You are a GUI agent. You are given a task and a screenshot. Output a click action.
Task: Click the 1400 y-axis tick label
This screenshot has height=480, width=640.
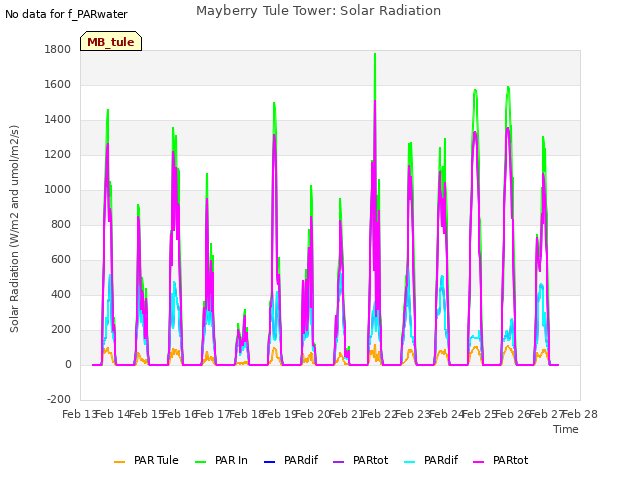58,120
